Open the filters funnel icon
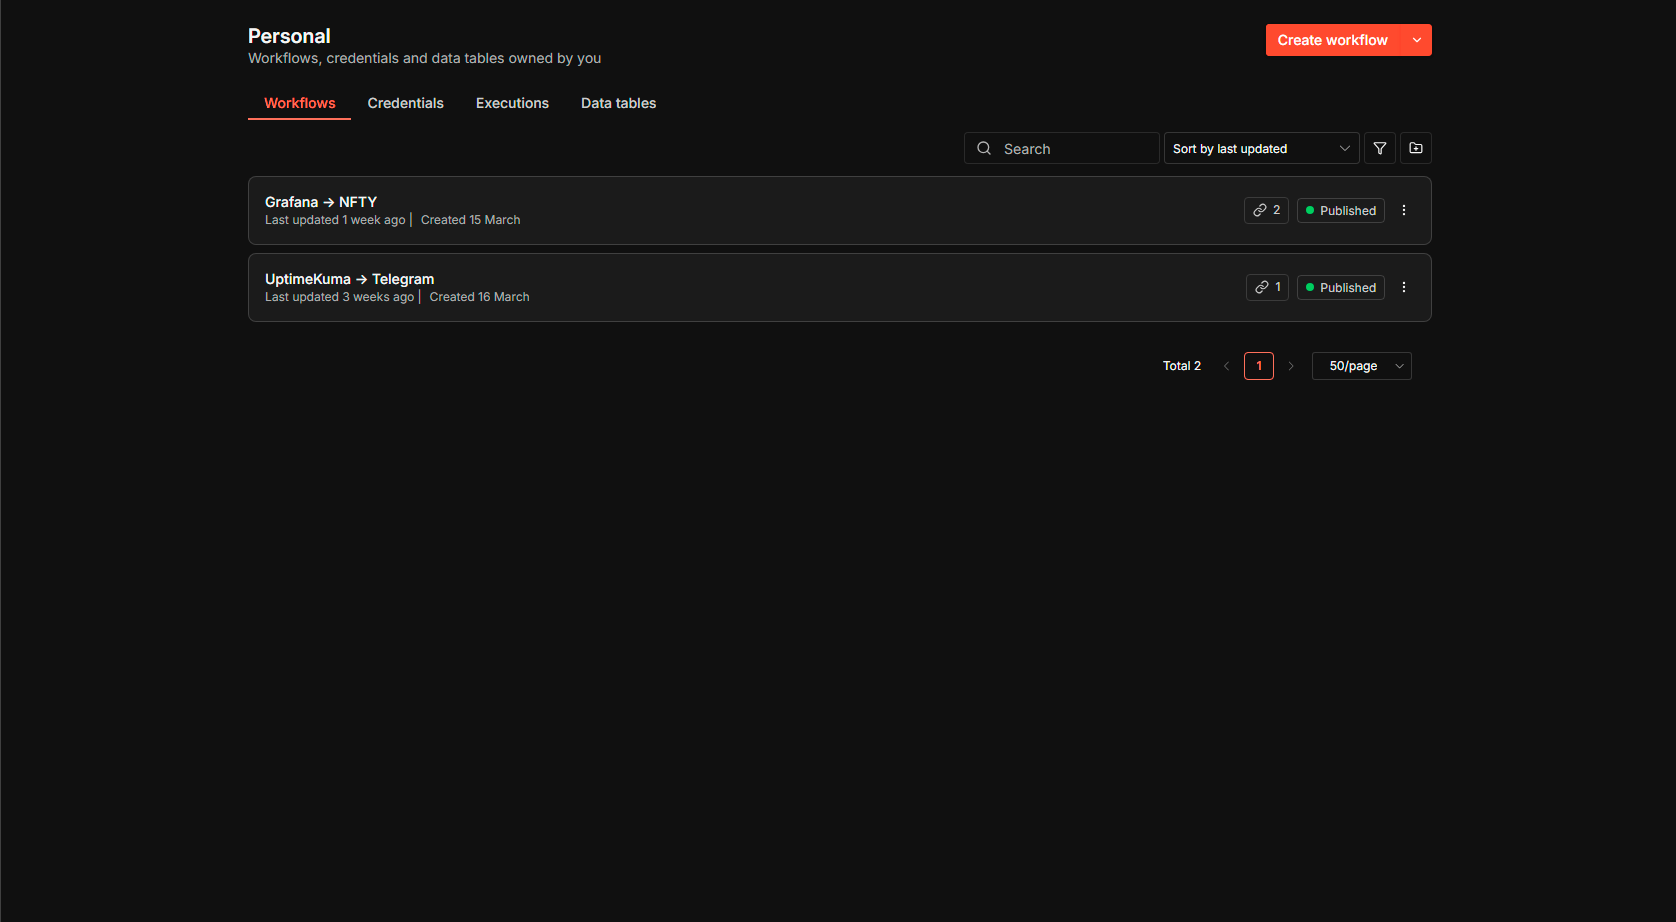This screenshot has width=1676, height=922. click(1380, 148)
